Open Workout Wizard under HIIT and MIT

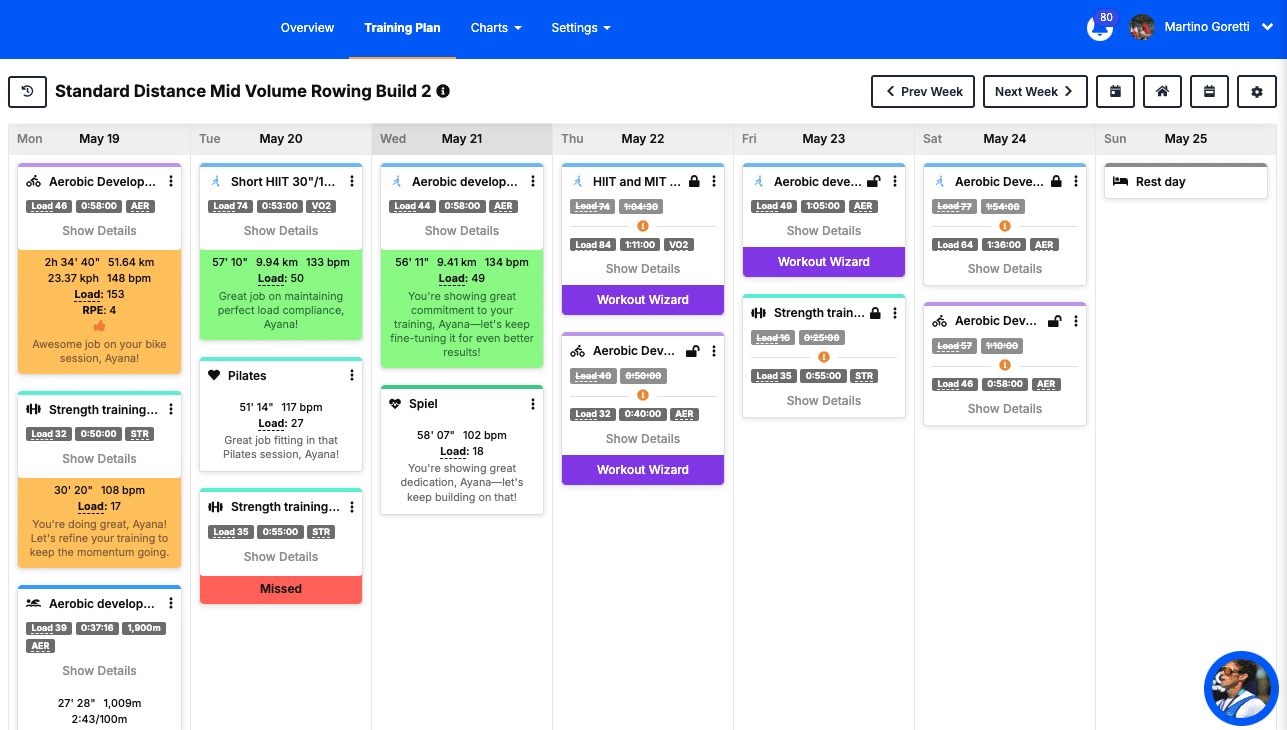pyautogui.click(x=643, y=300)
